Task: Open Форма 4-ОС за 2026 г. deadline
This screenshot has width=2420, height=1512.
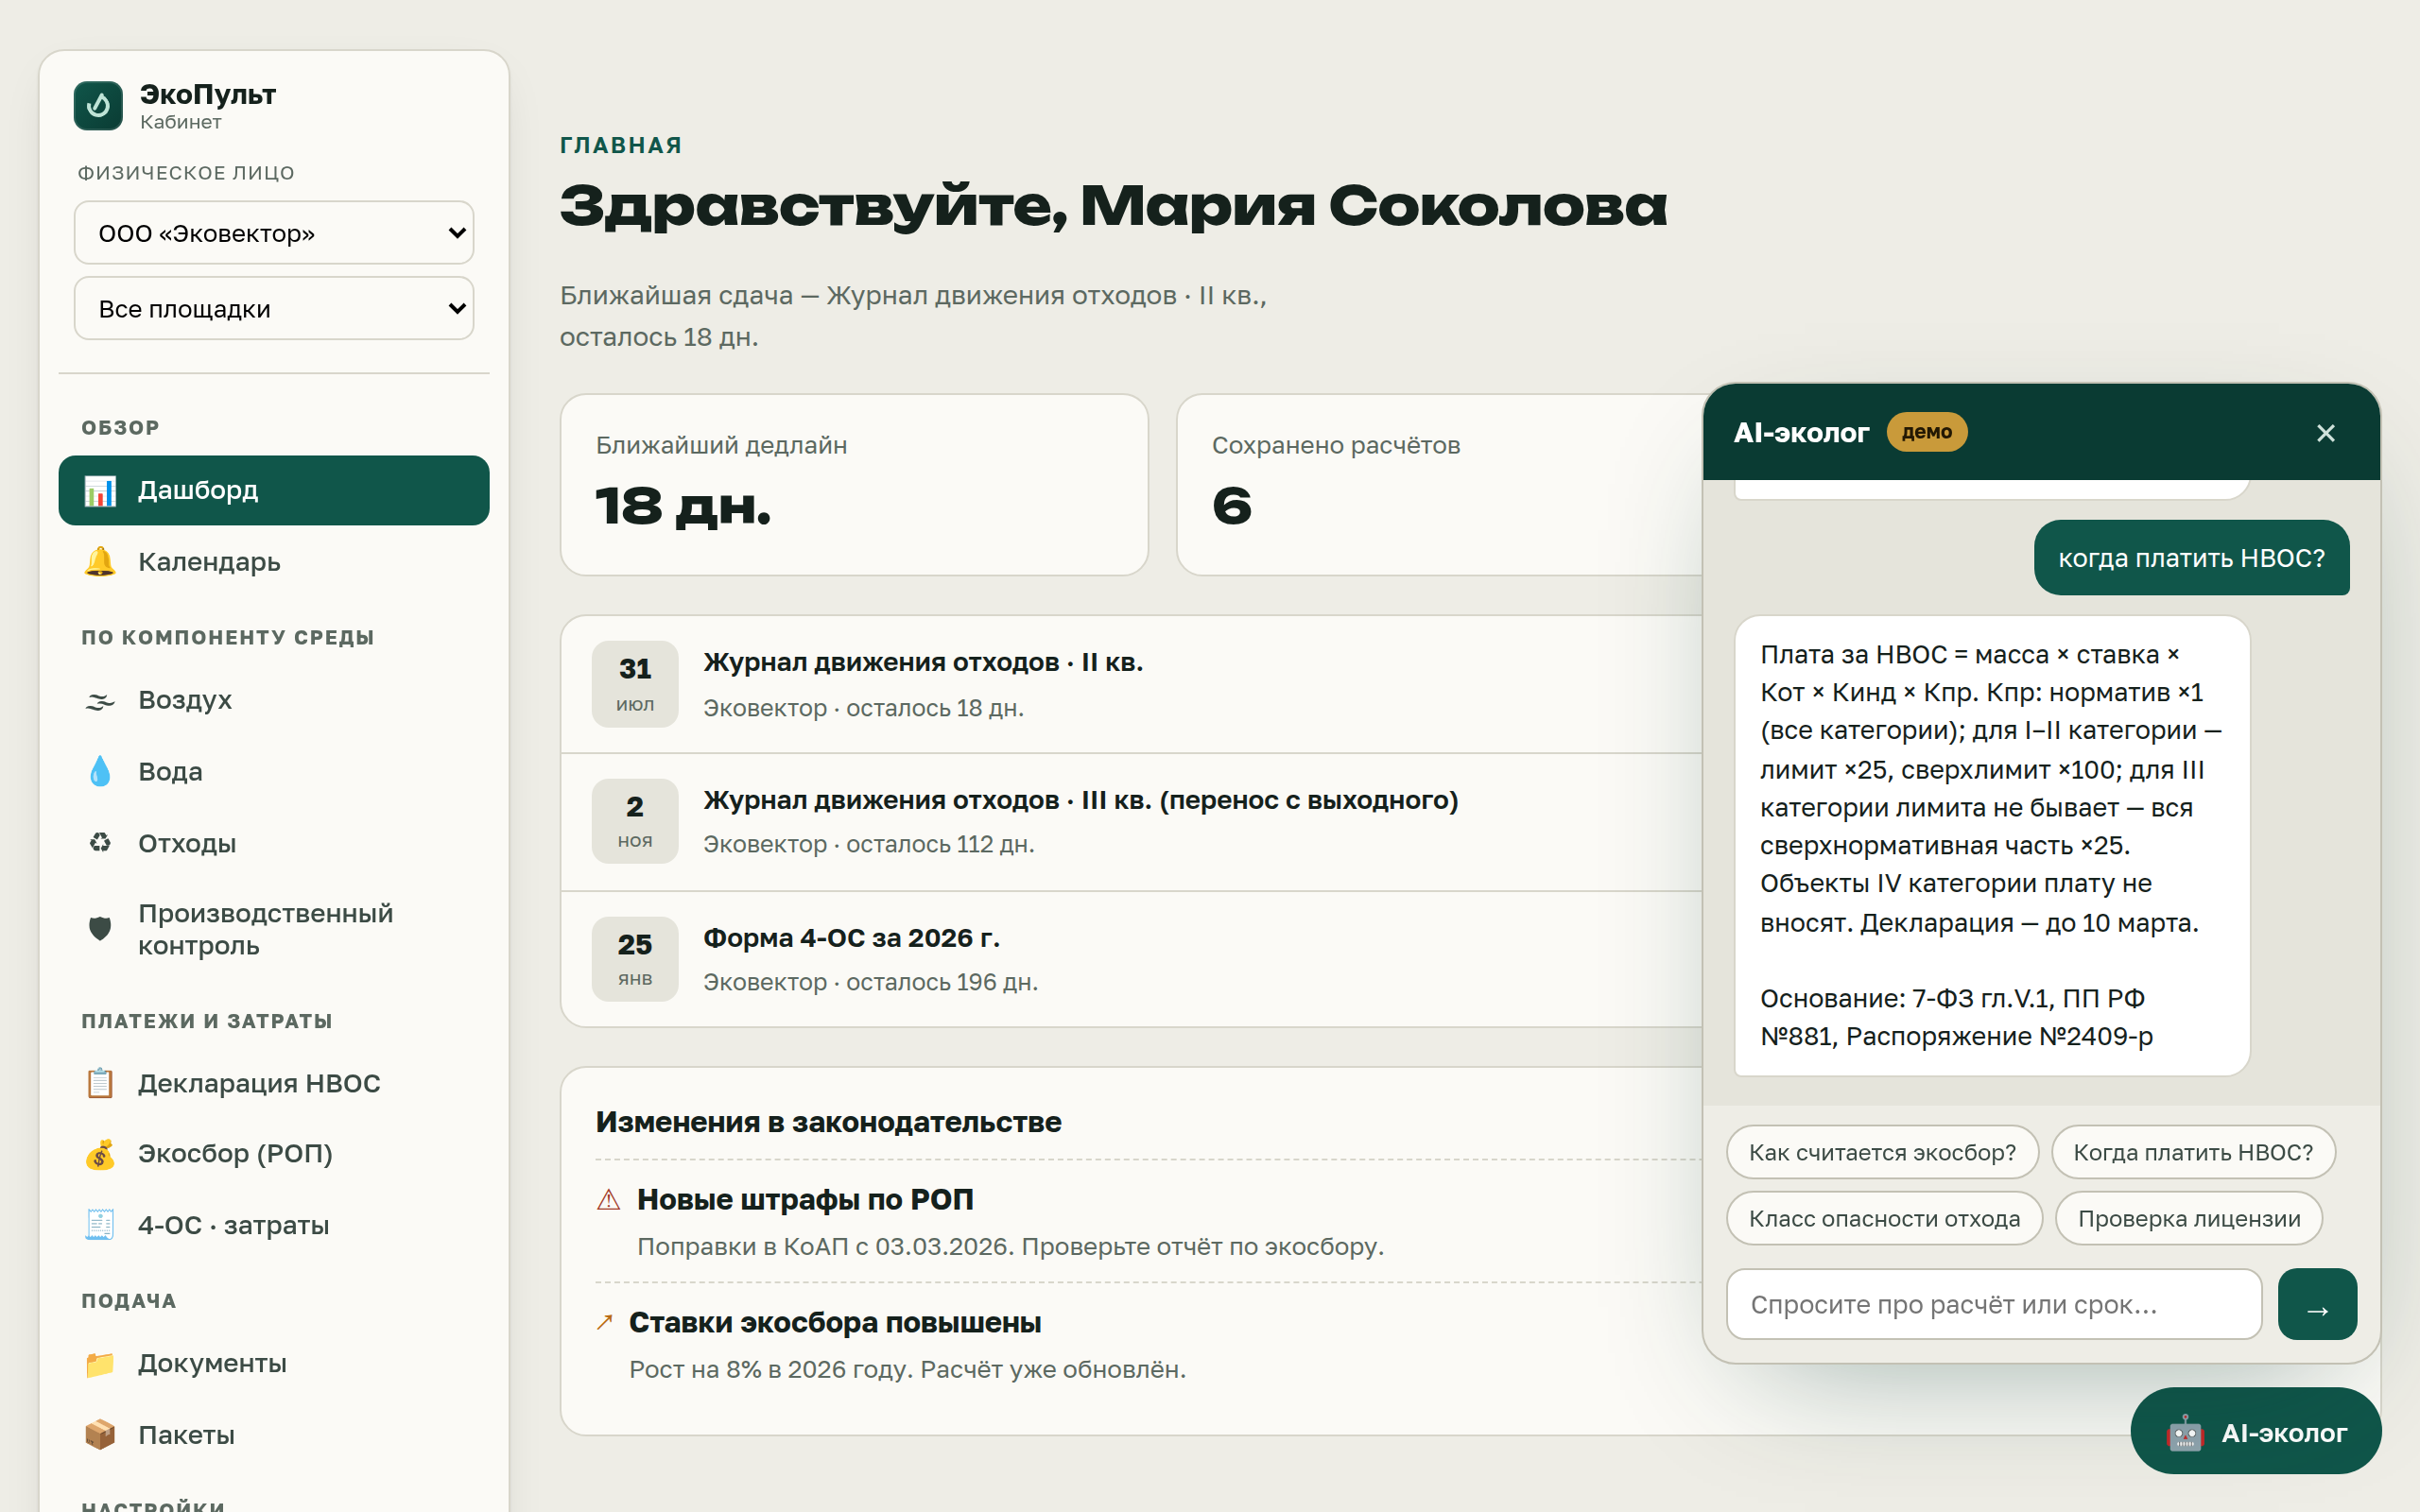Action: pos(1130,959)
